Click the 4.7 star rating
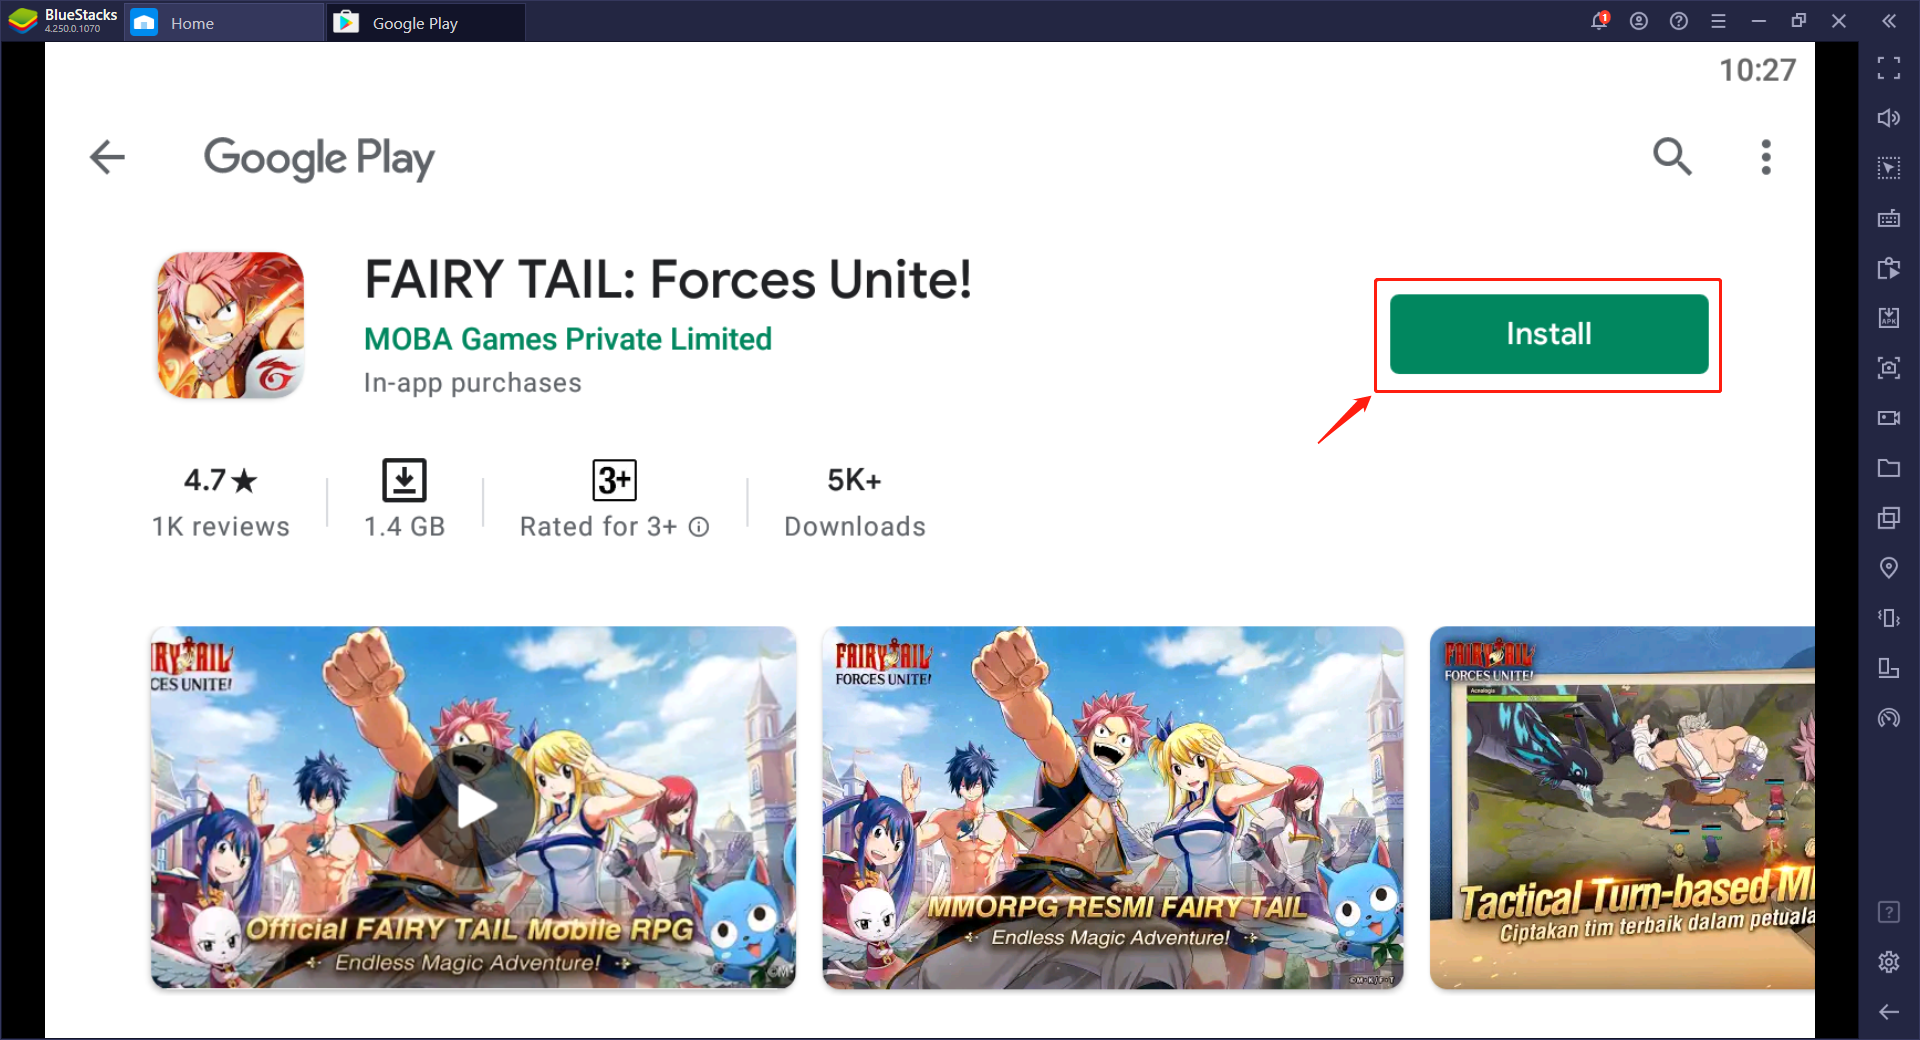 (x=221, y=481)
